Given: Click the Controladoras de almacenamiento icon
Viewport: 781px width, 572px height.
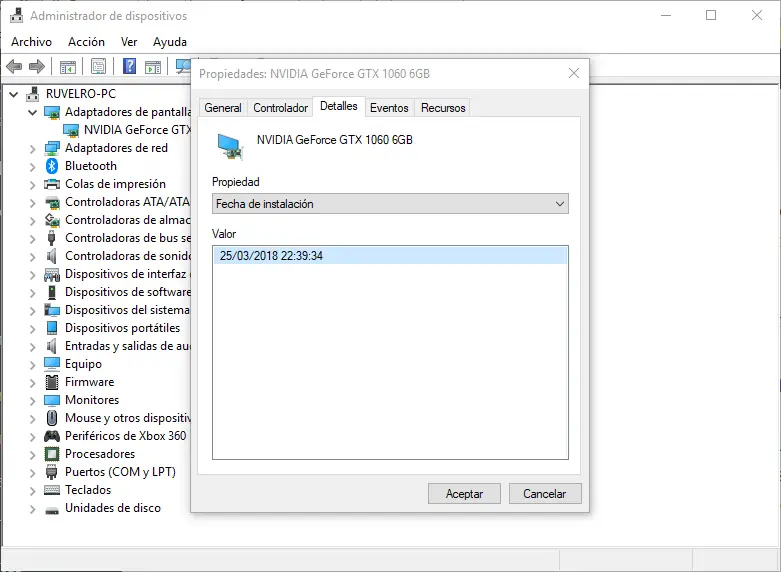Looking at the screenshot, I should 52,220.
